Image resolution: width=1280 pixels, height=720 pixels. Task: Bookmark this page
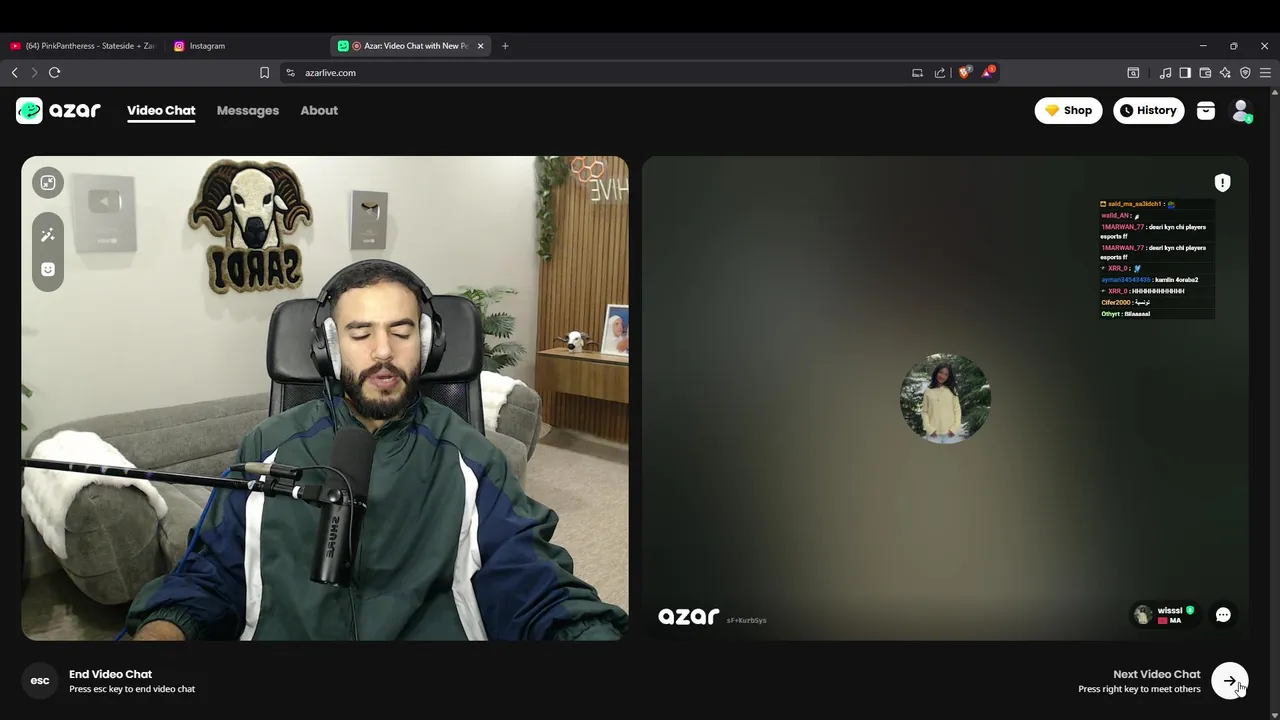[264, 72]
